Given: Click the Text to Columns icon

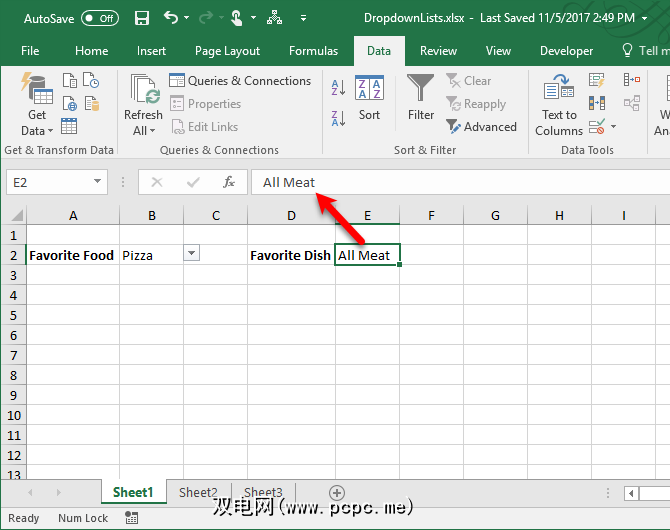Looking at the screenshot, I should [x=558, y=106].
